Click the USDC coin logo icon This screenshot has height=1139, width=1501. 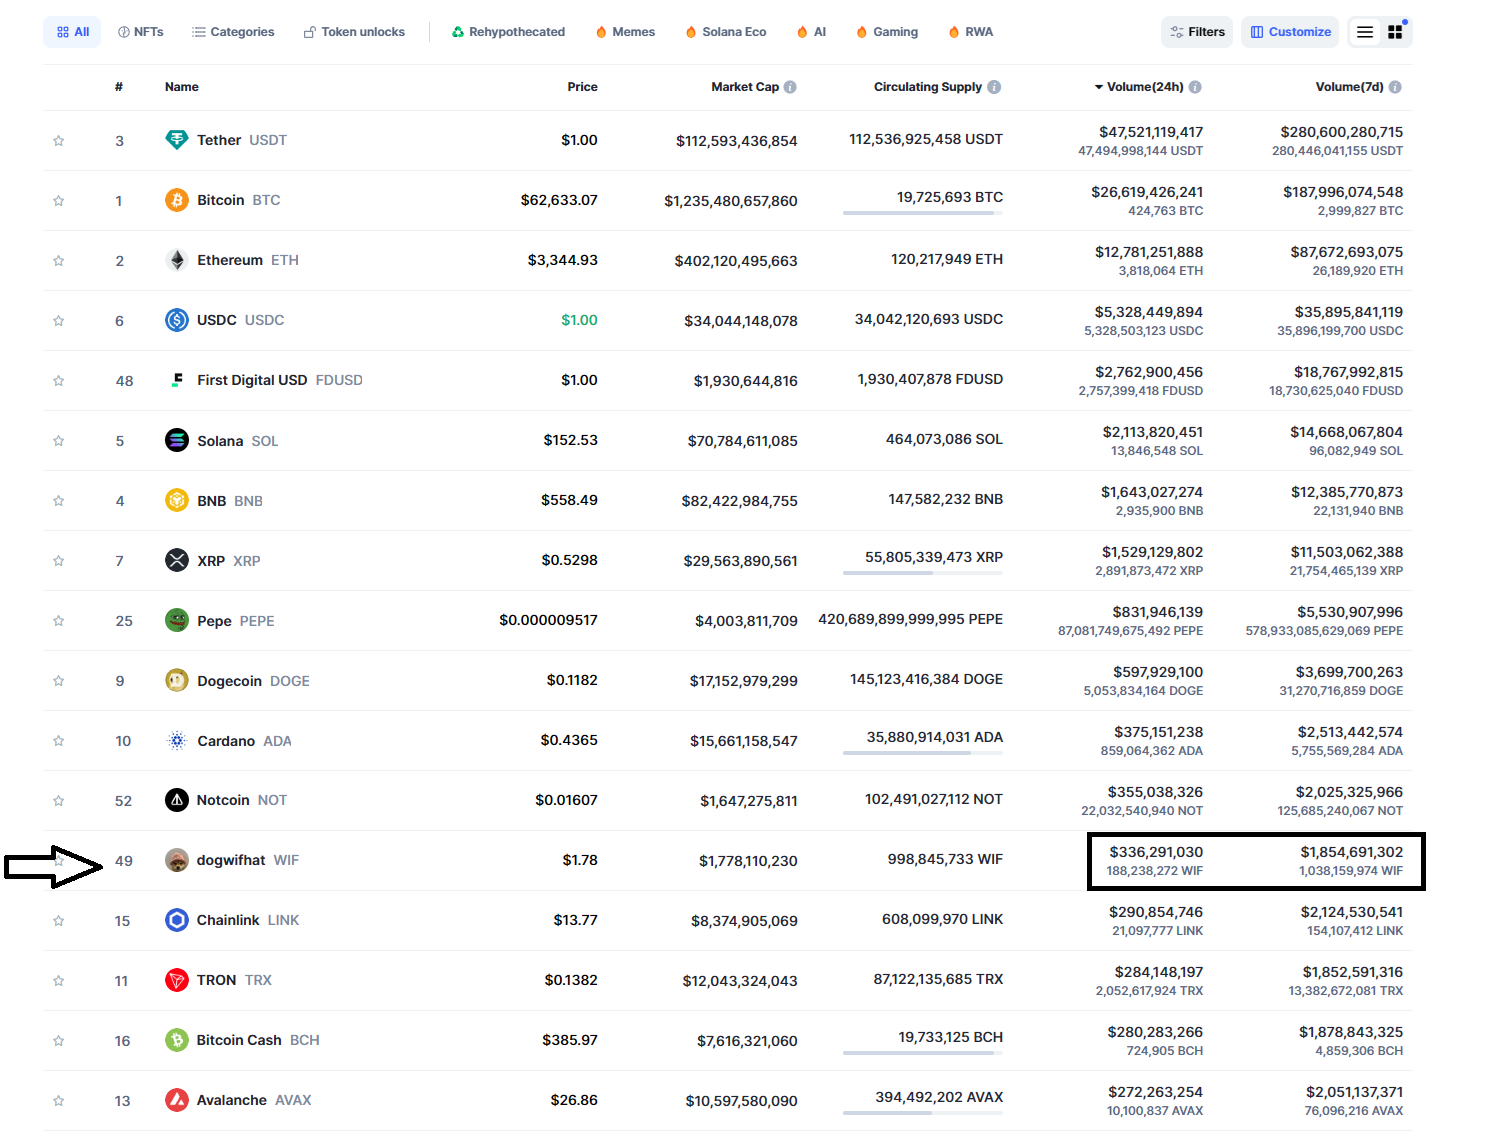point(177,320)
